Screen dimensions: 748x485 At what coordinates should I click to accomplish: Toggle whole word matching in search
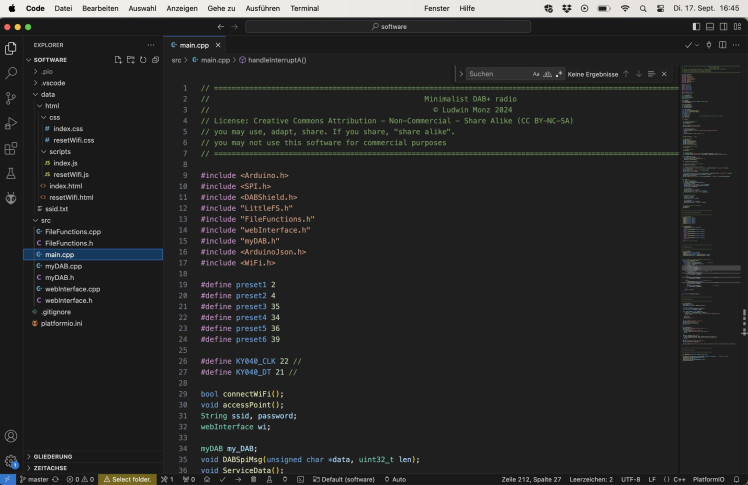547,74
